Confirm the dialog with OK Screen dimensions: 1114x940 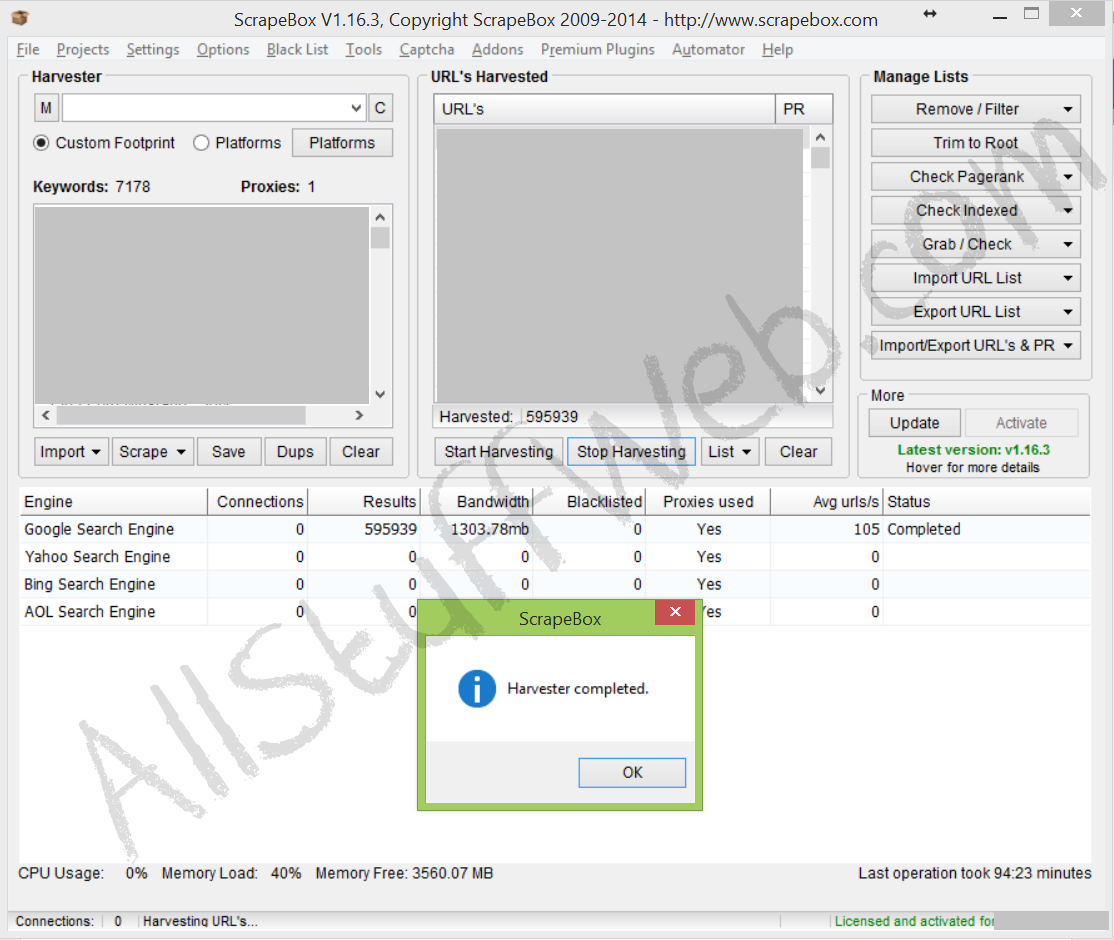click(632, 772)
